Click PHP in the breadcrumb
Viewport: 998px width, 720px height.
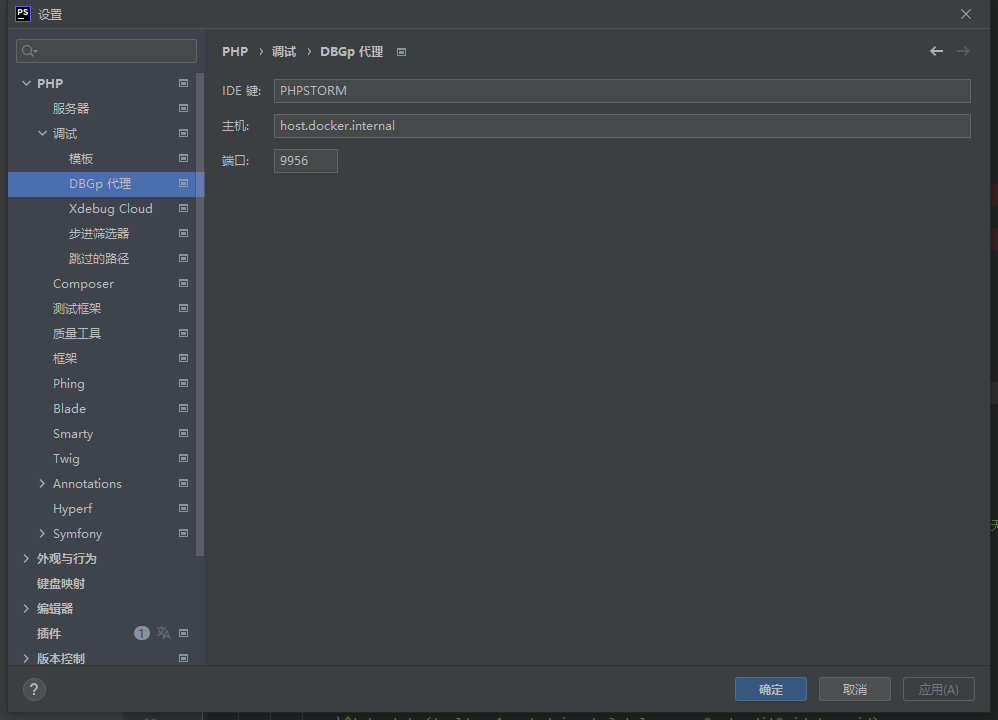click(x=235, y=52)
